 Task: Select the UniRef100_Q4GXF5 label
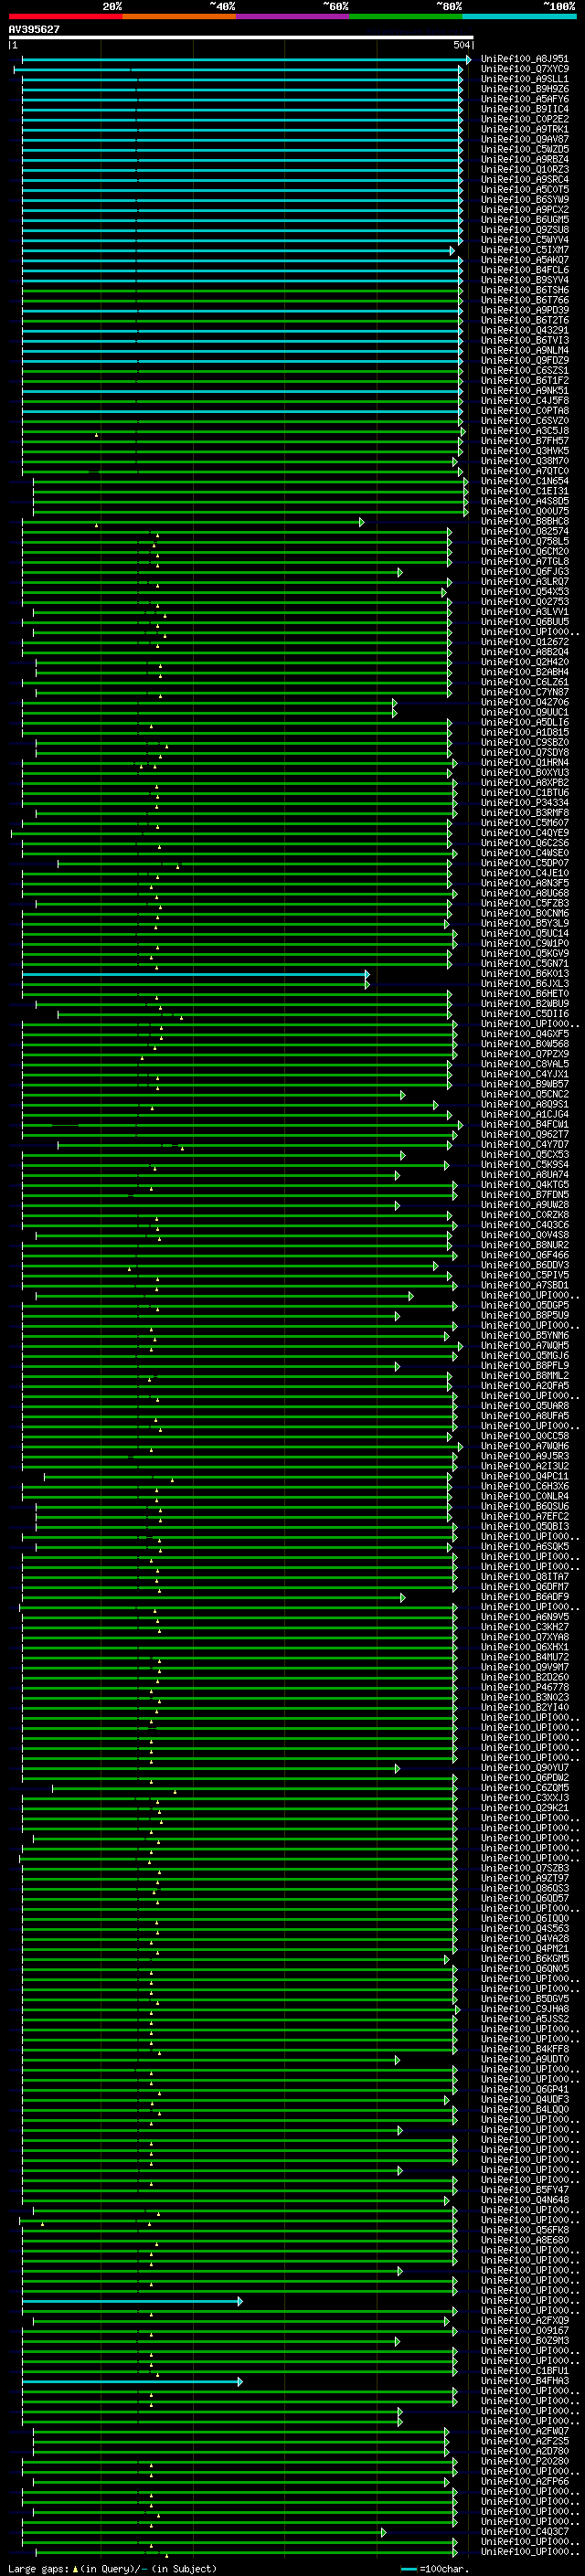point(524,1034)
